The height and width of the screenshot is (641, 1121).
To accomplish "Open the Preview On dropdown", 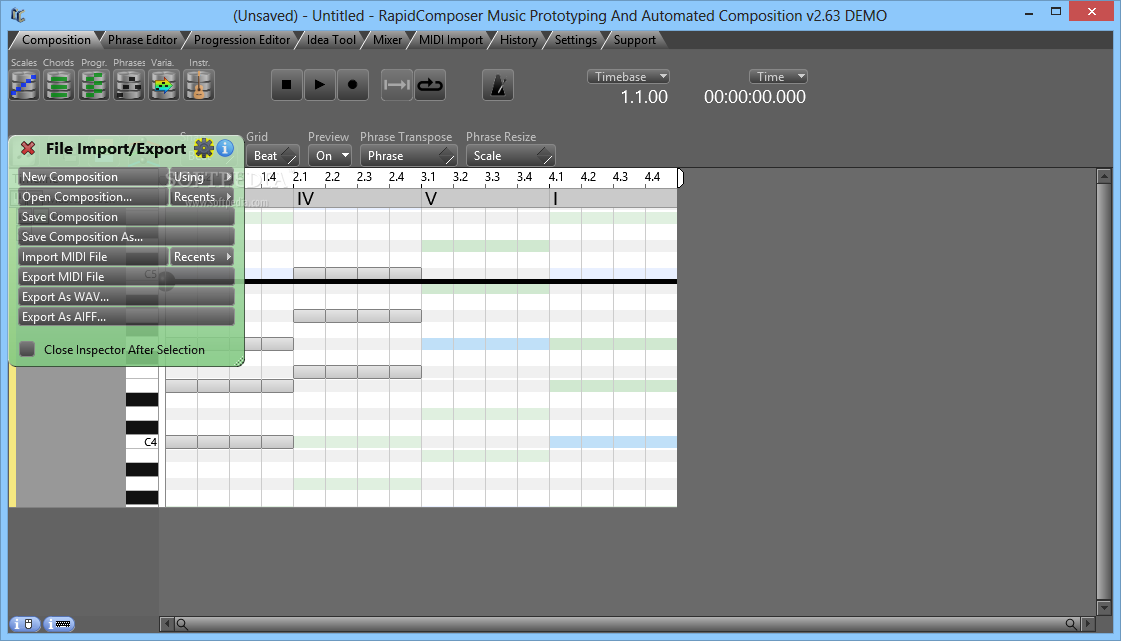I will [x=330, y=156].
